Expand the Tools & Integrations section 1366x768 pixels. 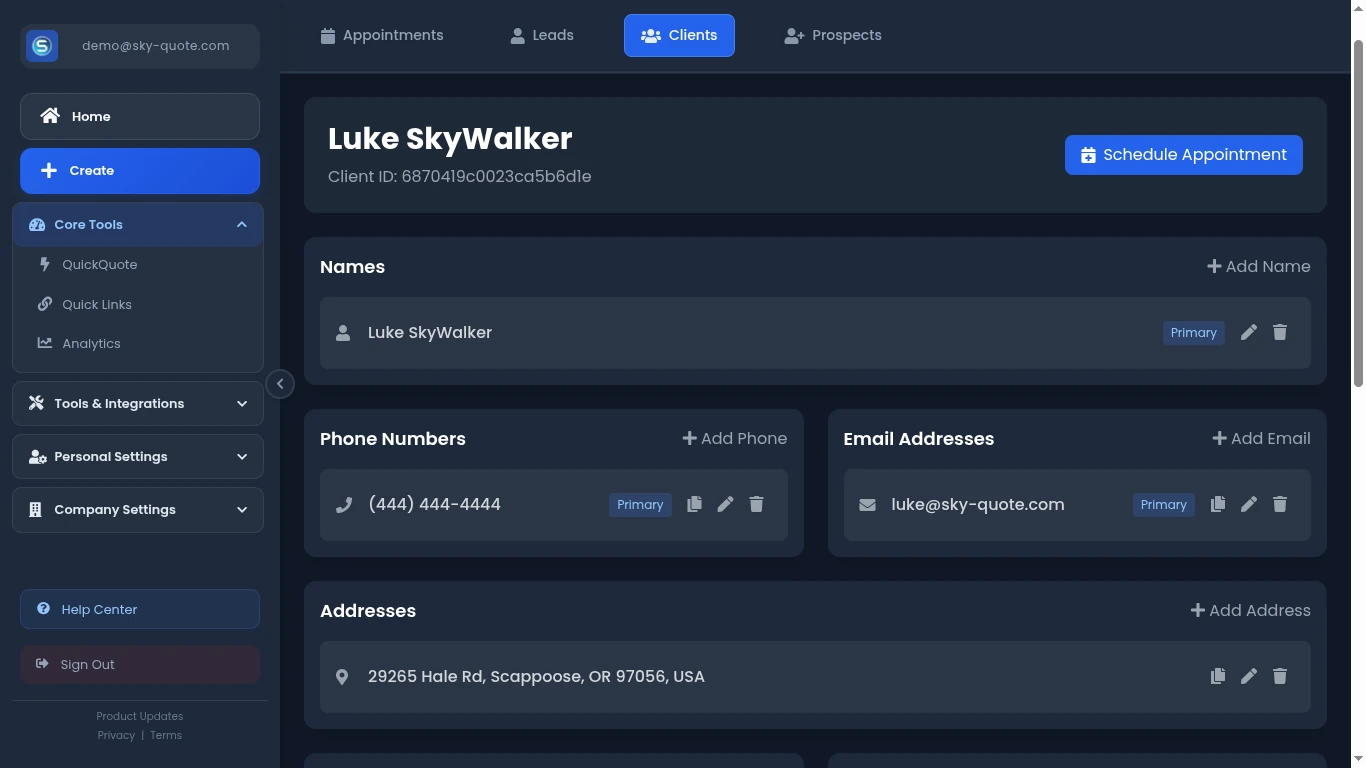coord(137,403)
